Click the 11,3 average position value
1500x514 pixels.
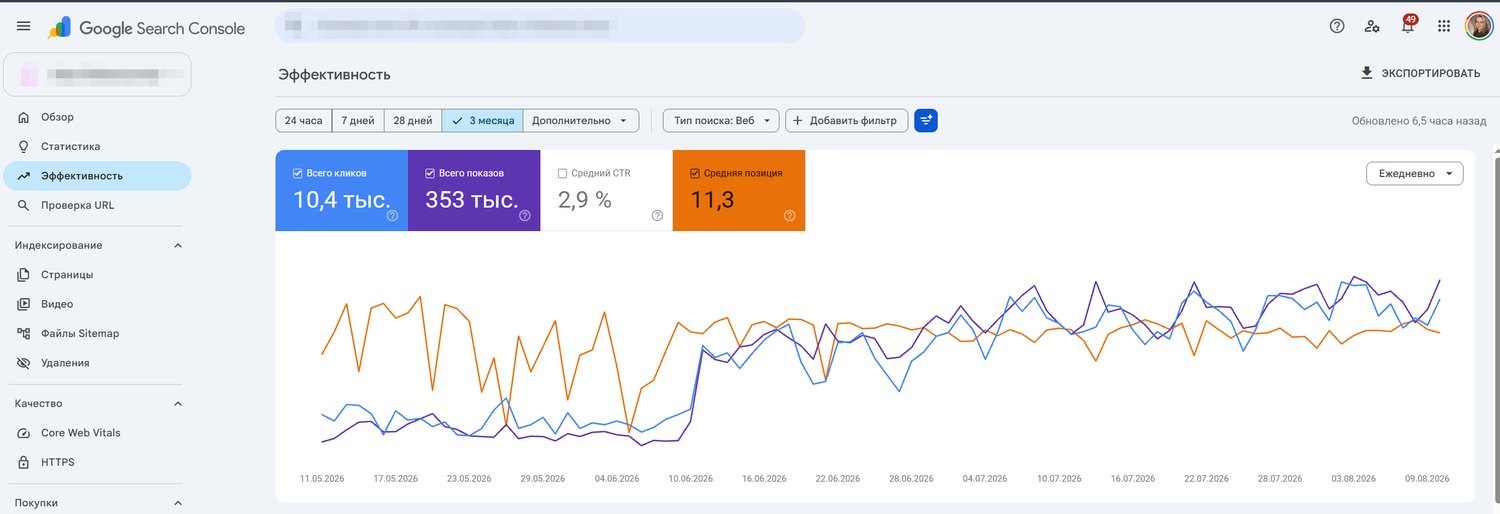[x=712, y=199]
